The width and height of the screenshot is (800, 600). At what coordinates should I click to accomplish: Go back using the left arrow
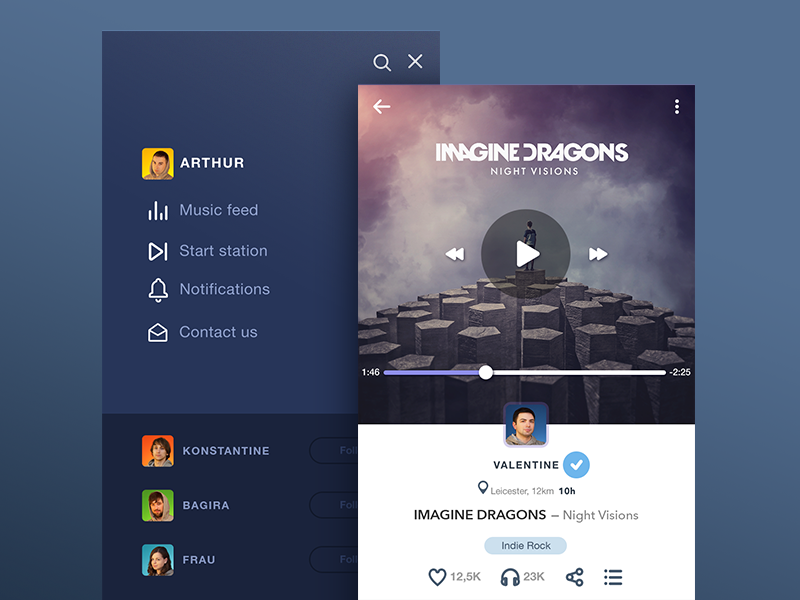coord(382,107)
